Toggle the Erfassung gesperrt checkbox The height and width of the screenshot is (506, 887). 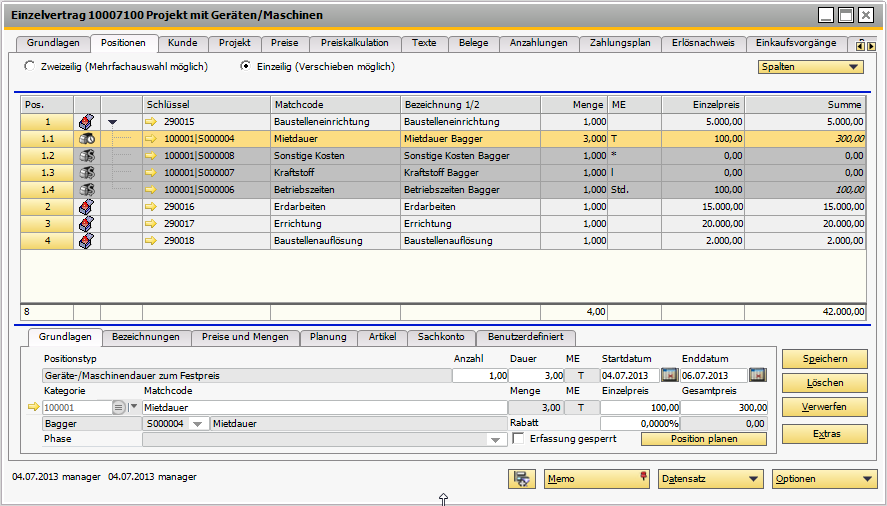click(518, 439)
